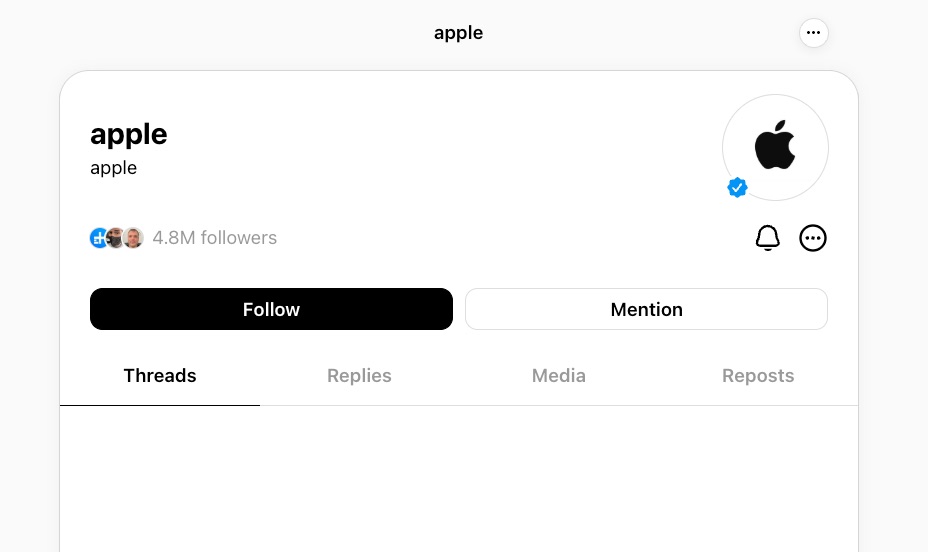
Task: Open the circled three-dots profile menu
Action: pos(813,238)
